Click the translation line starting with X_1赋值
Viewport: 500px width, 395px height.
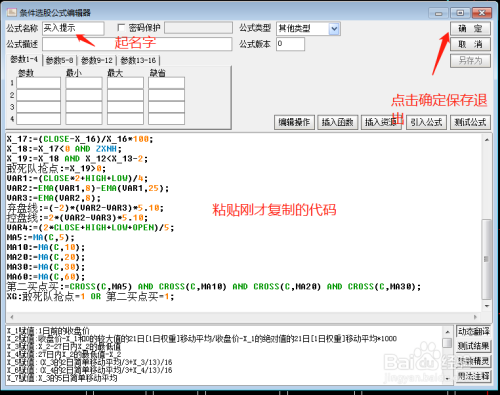[48, 331]
